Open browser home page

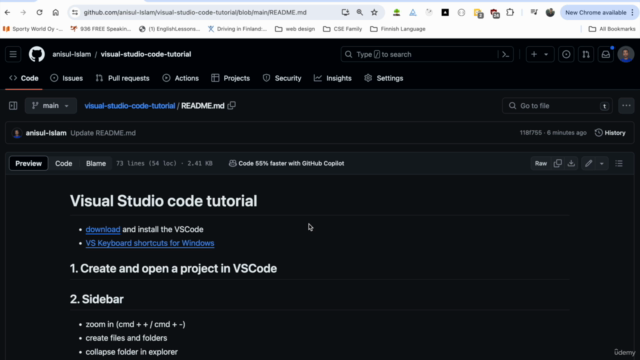tap(56, 13)
